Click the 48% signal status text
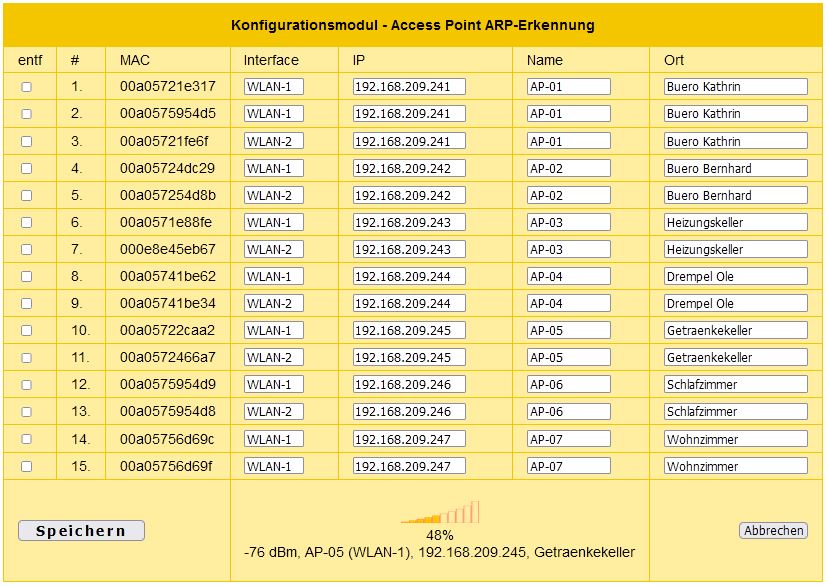The width and height of the screenshot is (828, 587). pos(440,535)
